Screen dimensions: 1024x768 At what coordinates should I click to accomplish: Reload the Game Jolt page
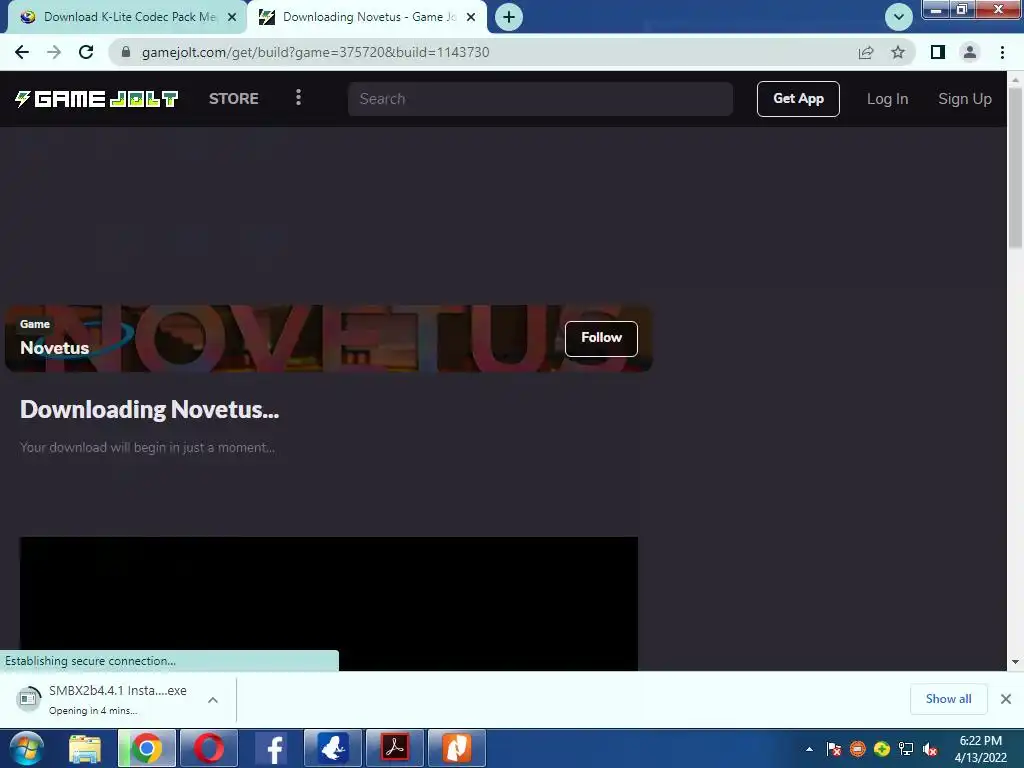click(x=86, y=52)
